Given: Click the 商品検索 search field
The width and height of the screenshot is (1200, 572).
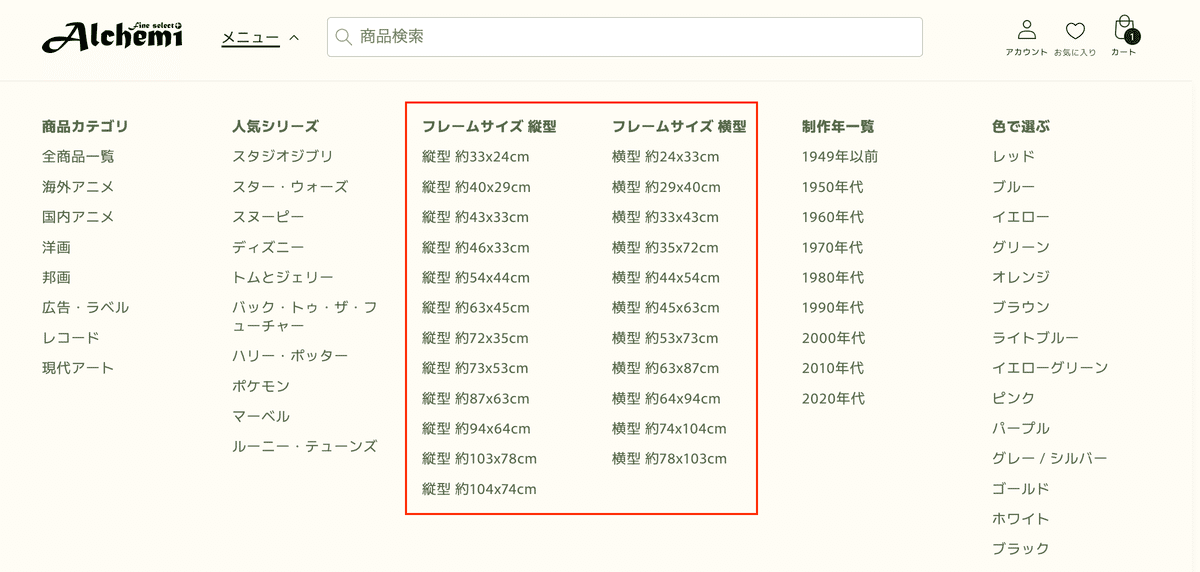Looking at the screenshot, I should point(630,37).
